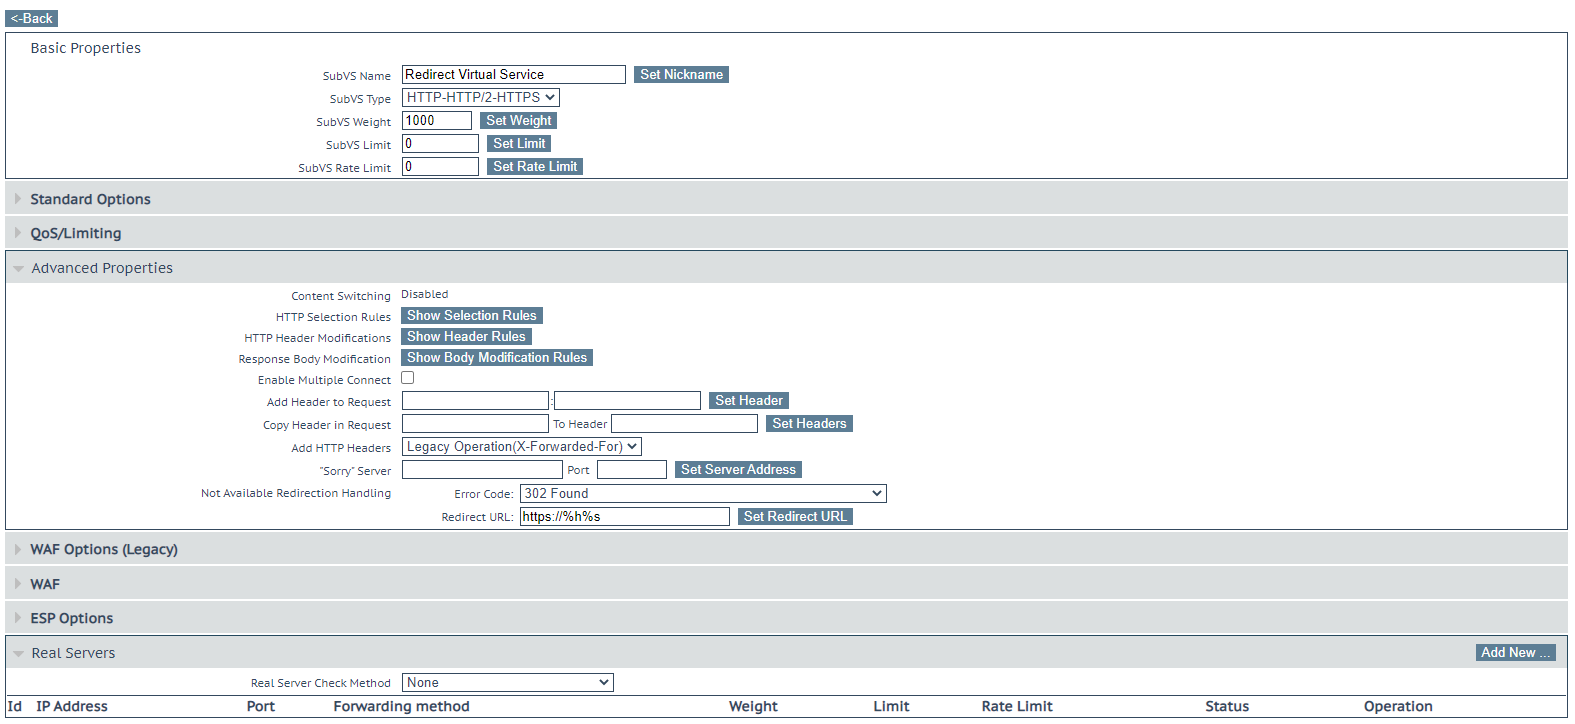
Task: Click the To Header input field
Action: [684, 424]
